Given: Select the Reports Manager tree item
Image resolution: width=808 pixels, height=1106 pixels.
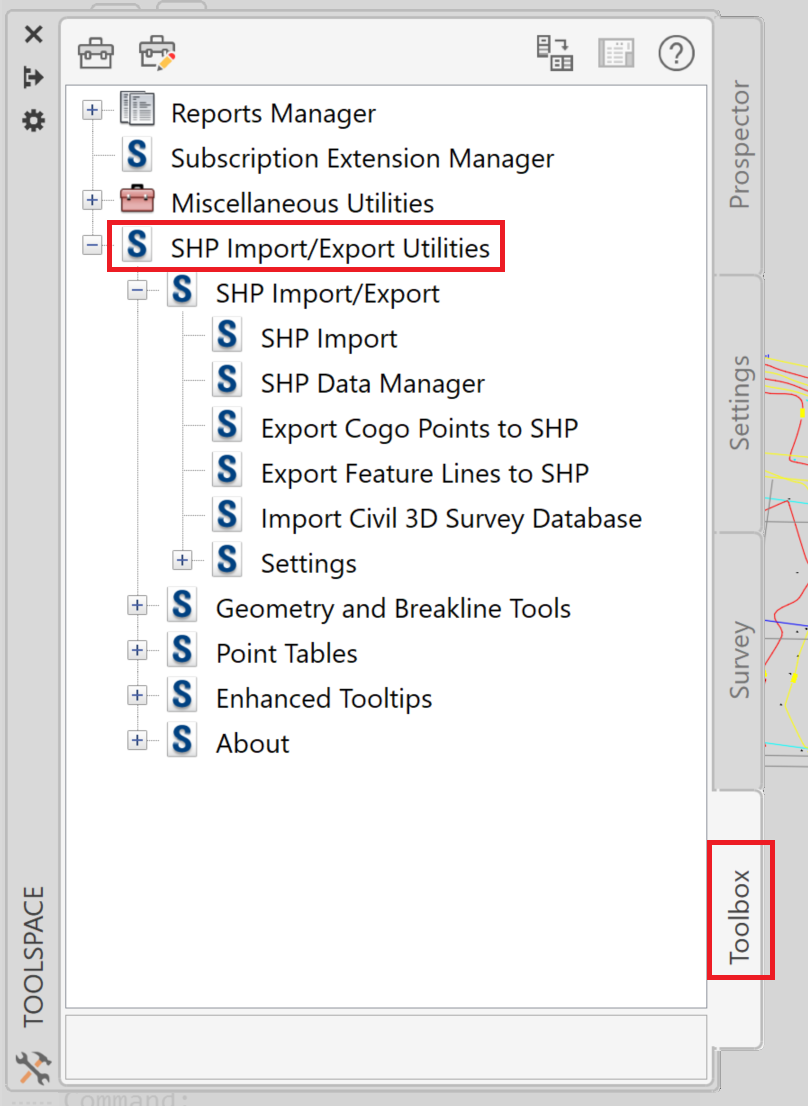Looking at the screenshot, I should 273,114.
